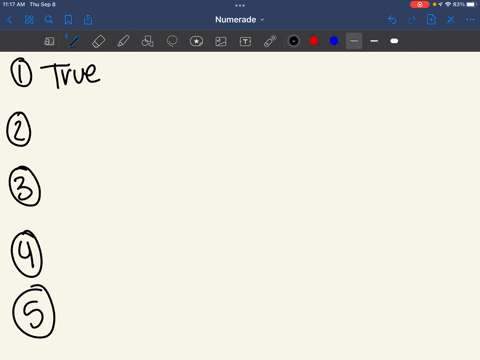Go back with the left chevron
480x360 pixels.
point(9,20)
